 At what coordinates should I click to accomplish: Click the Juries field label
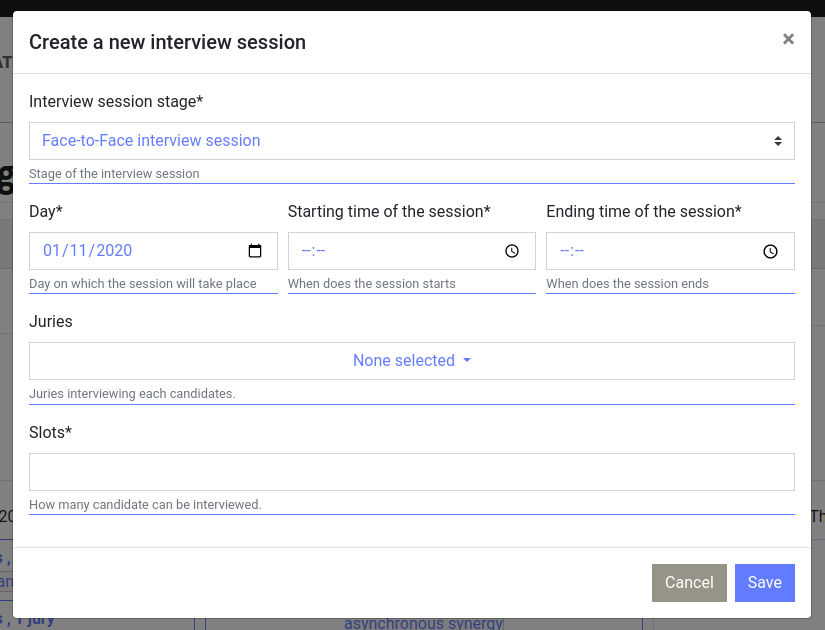51,322
